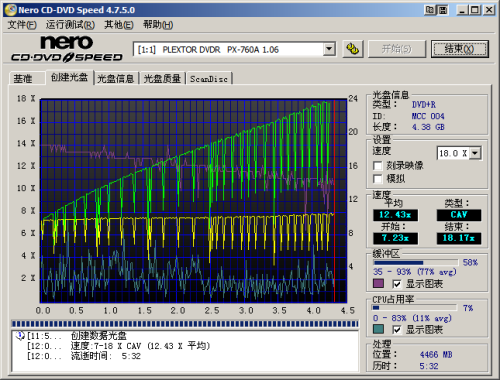Screen dimensions: 500x380
Task: Open the PLEXTOR drive selection dropdown
Action: [329, 49]
